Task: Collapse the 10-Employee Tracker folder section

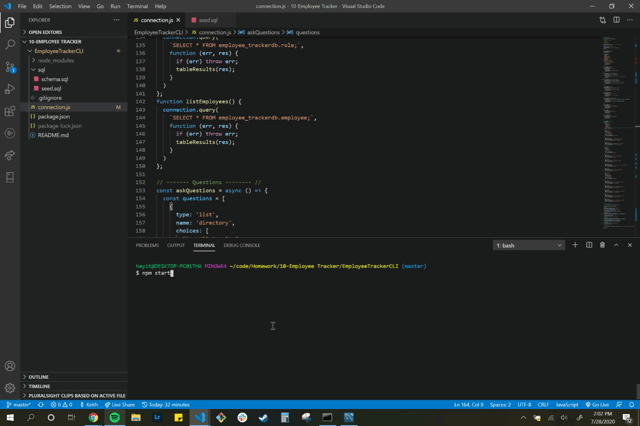Action: pyautogui.click(x=74, y=42)
